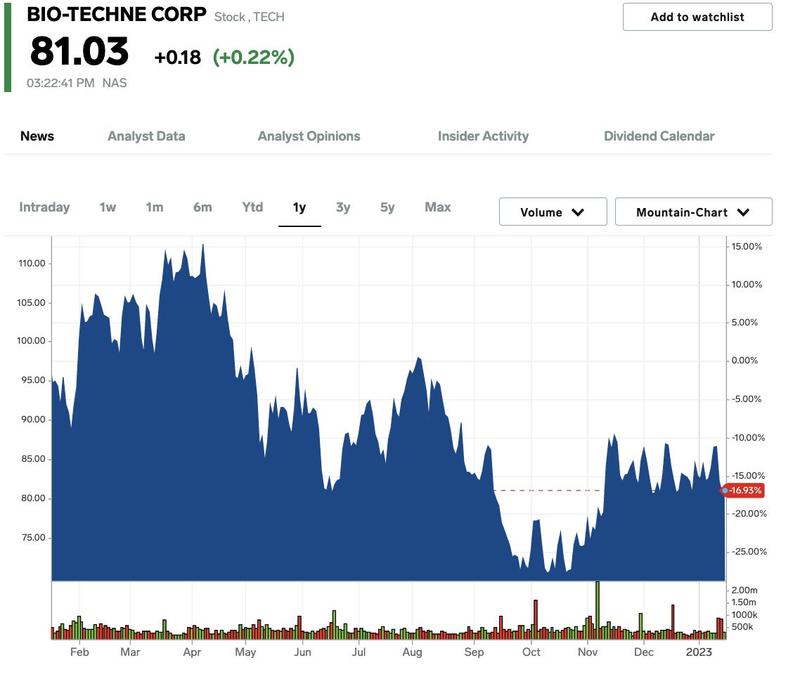Click the BIO-TECHNE CORP stock title

coord(116,14)
